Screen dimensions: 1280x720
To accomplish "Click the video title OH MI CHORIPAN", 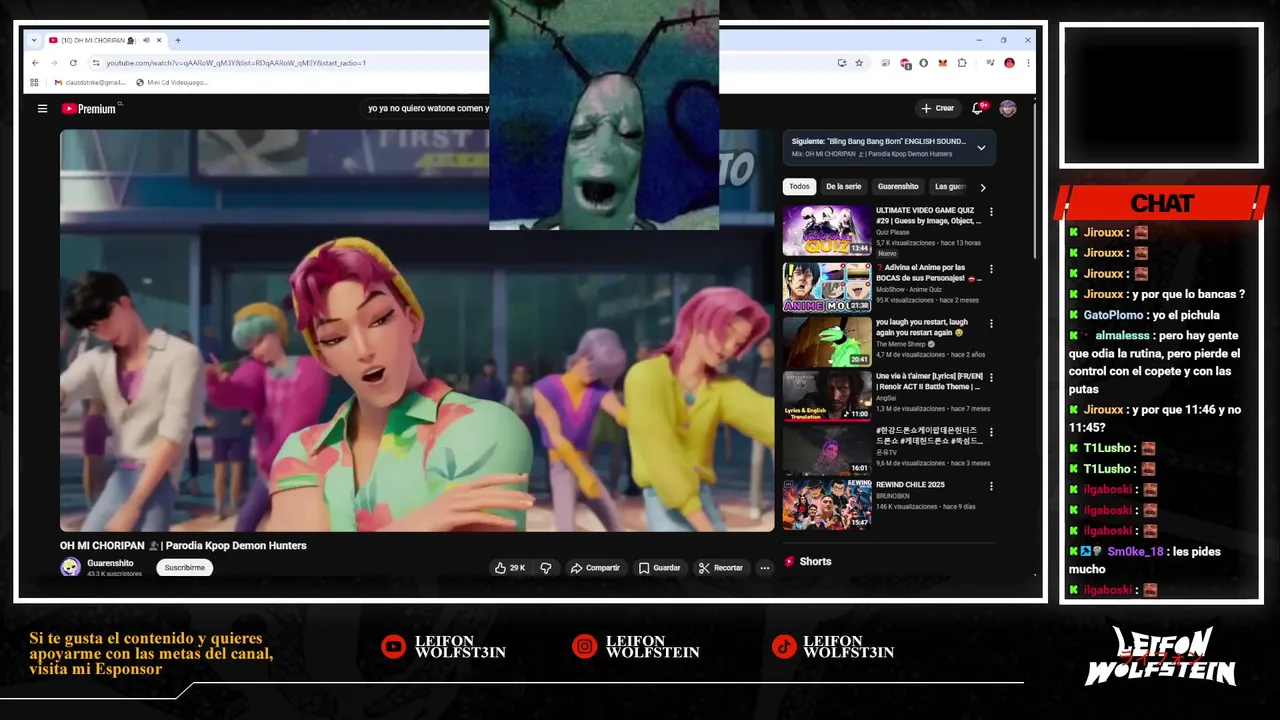I will 183,546.
